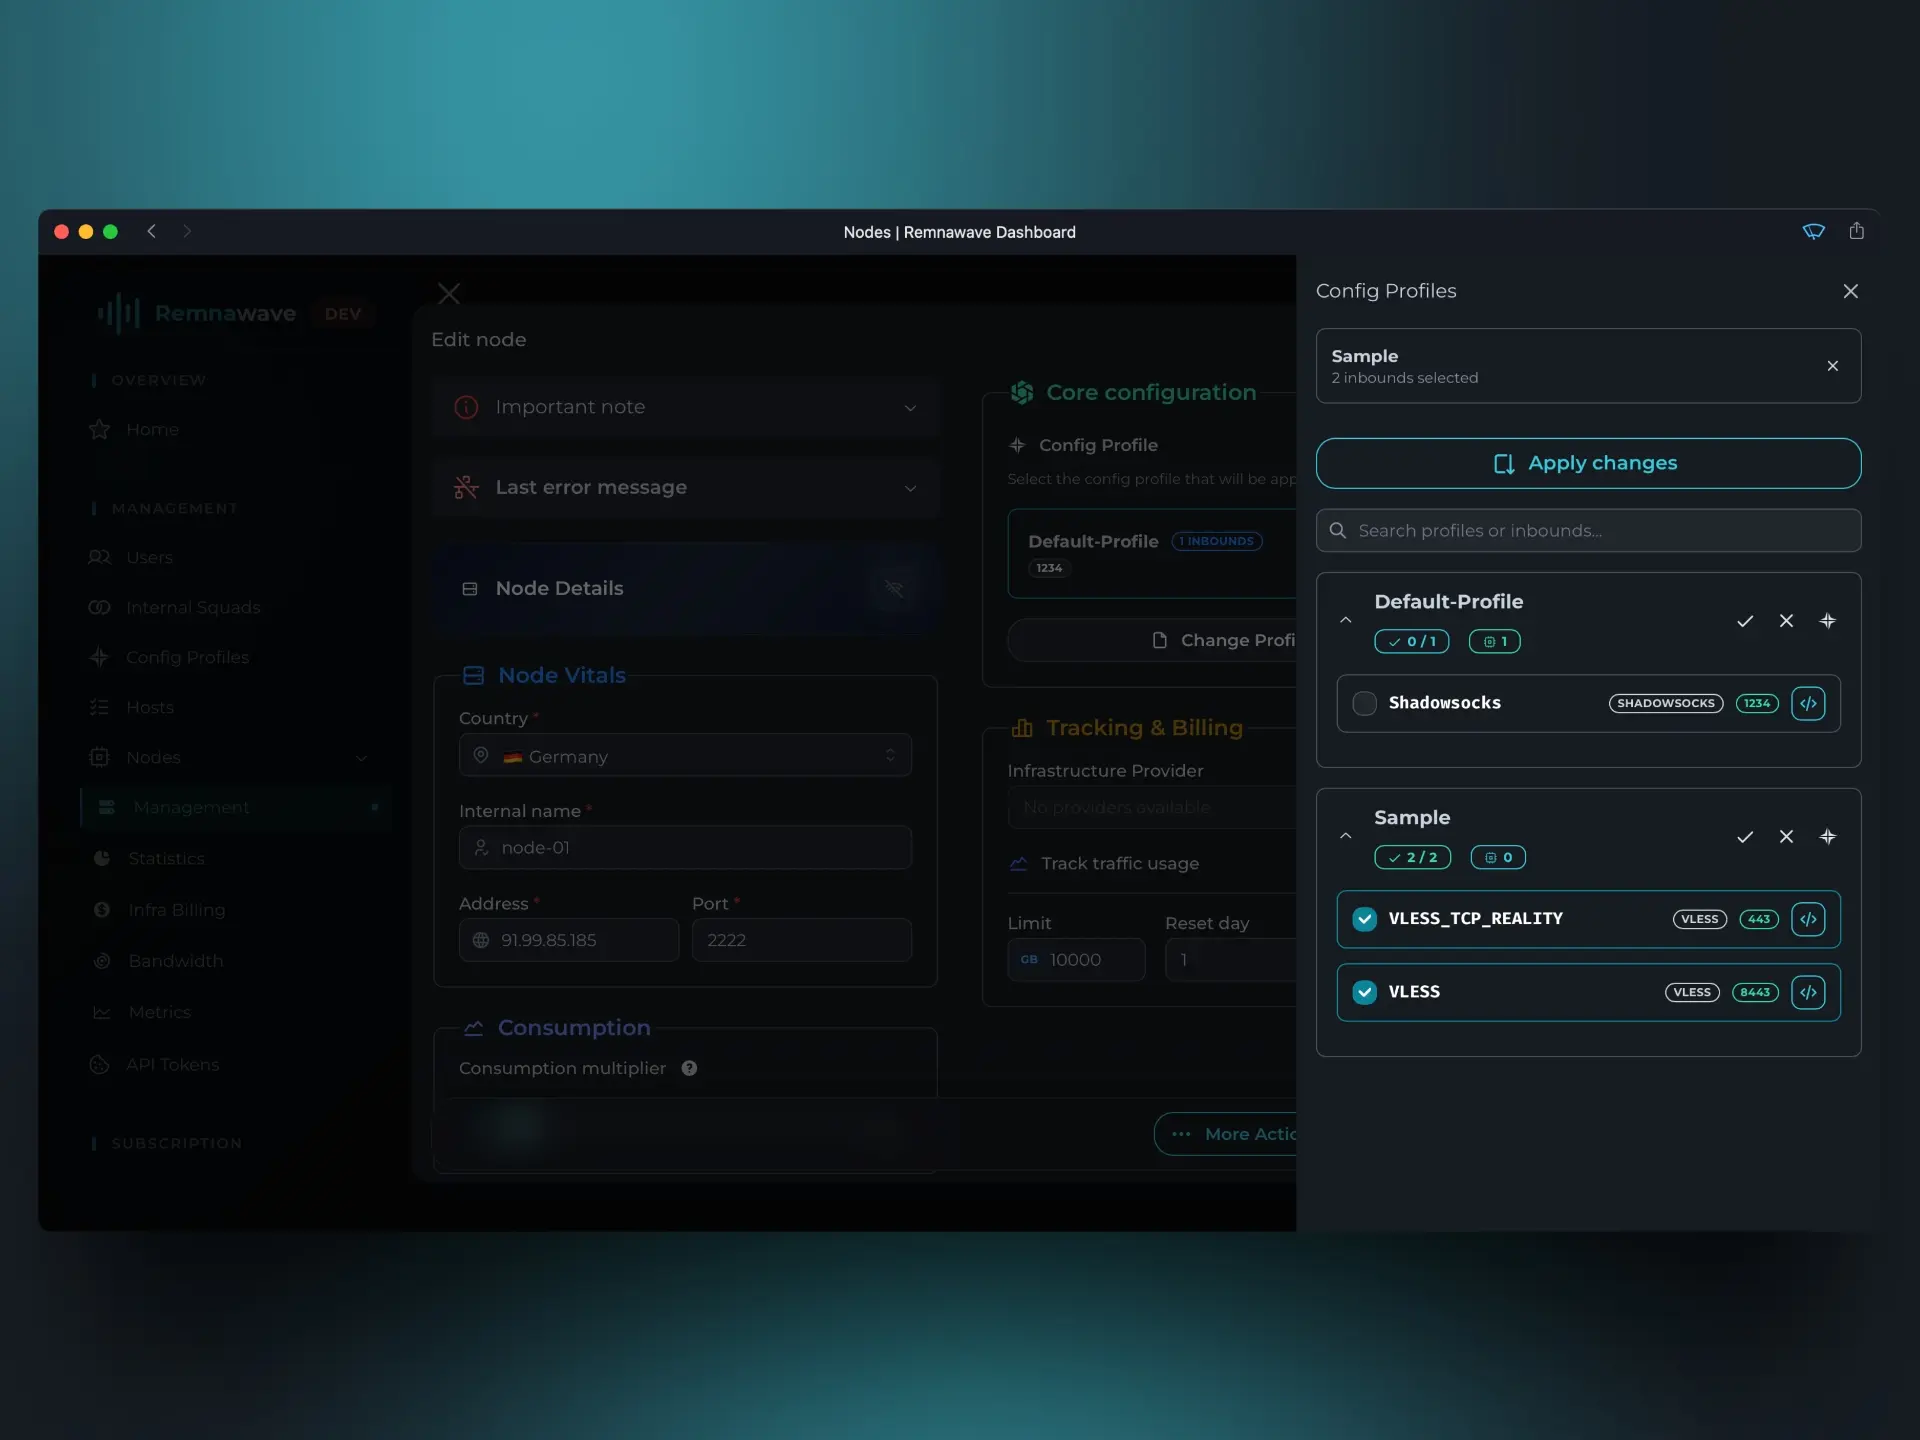Open Internal Squads from the sidebar

tap(194, 607)
